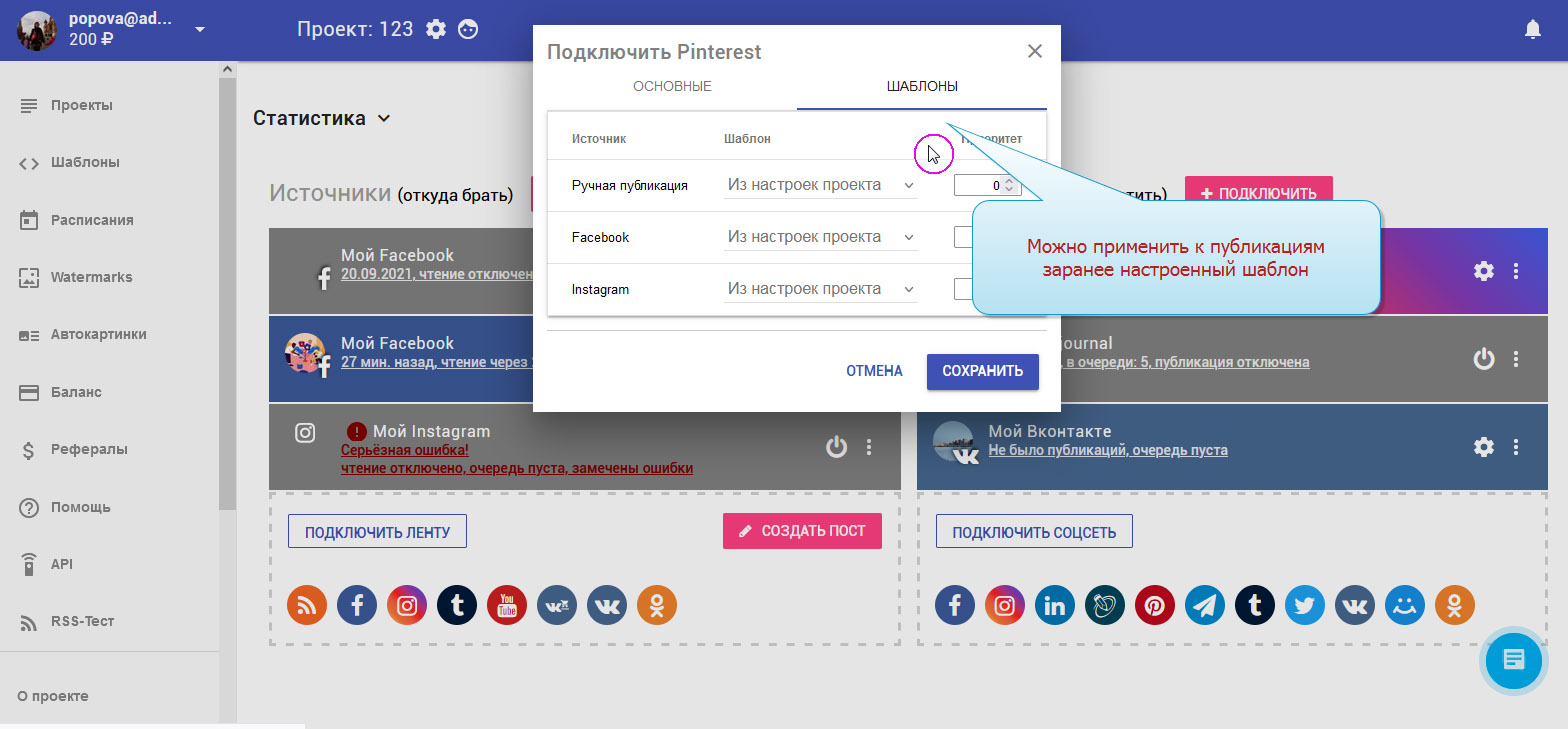Click priority number field for Ручная публикация
The width and height of the screenshot is (1568, 729).
[980, 185]
